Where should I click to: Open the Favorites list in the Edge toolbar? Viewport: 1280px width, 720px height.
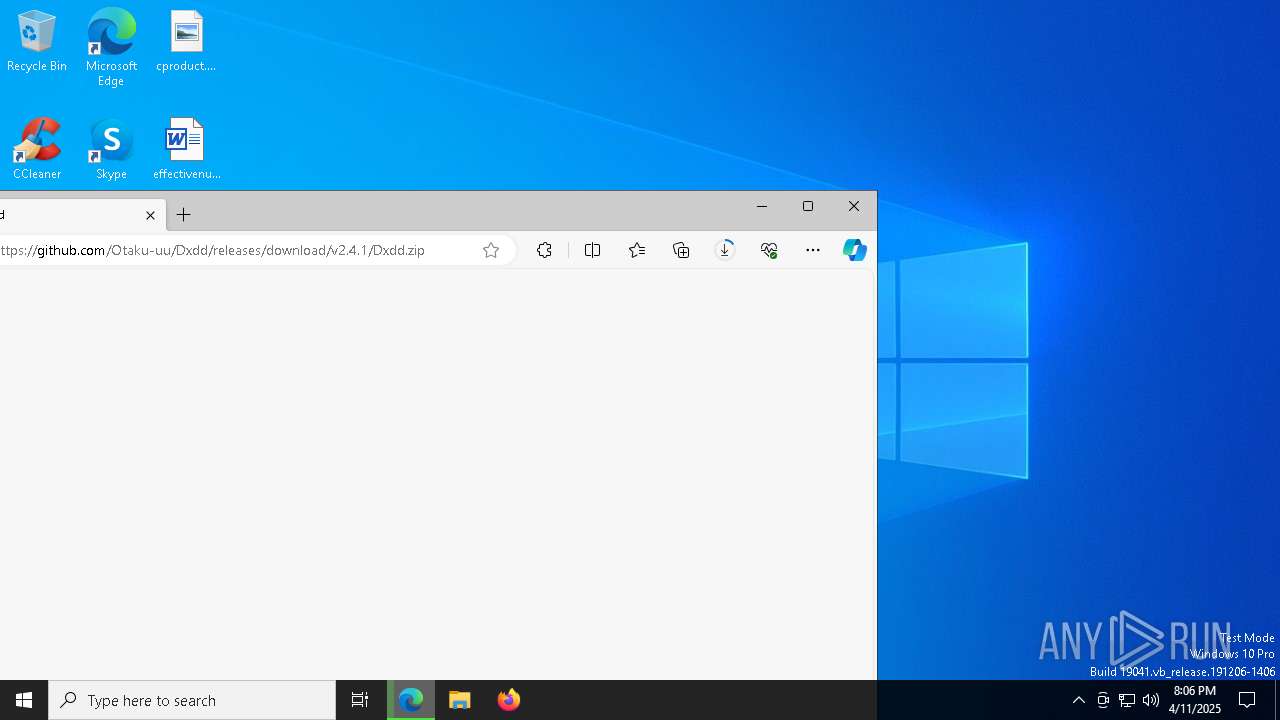coord(637,250)
